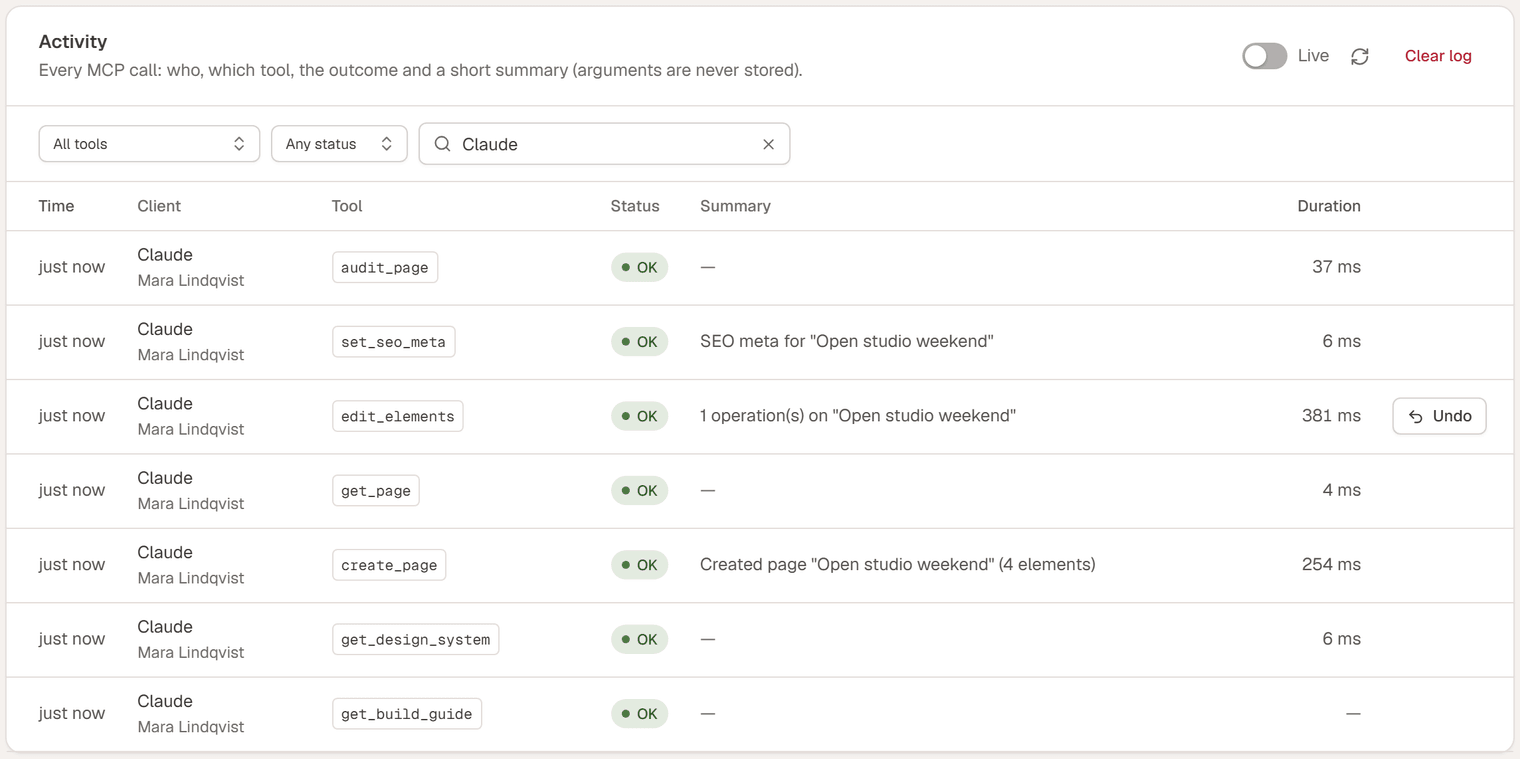Click the get_build_guide tool tag
This screenshot has width=1520, height=759.
(x=406, y=714)
